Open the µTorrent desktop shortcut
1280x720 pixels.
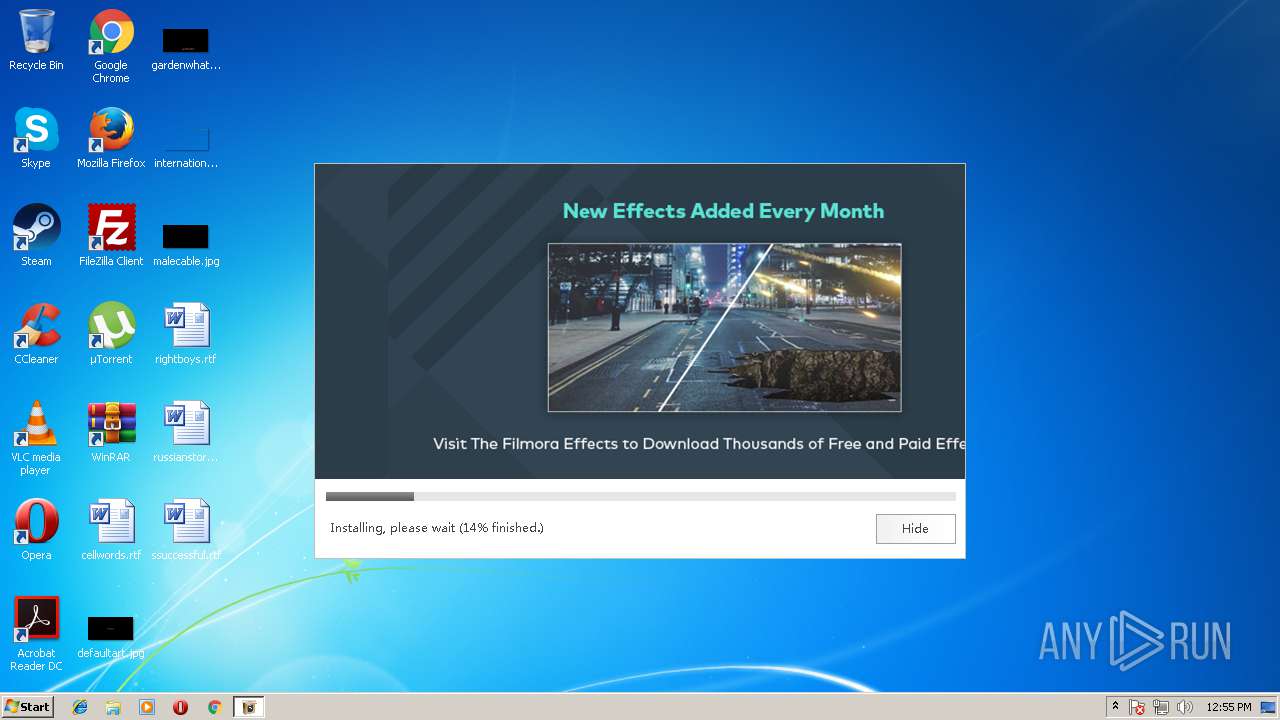[x=111, y=334]
